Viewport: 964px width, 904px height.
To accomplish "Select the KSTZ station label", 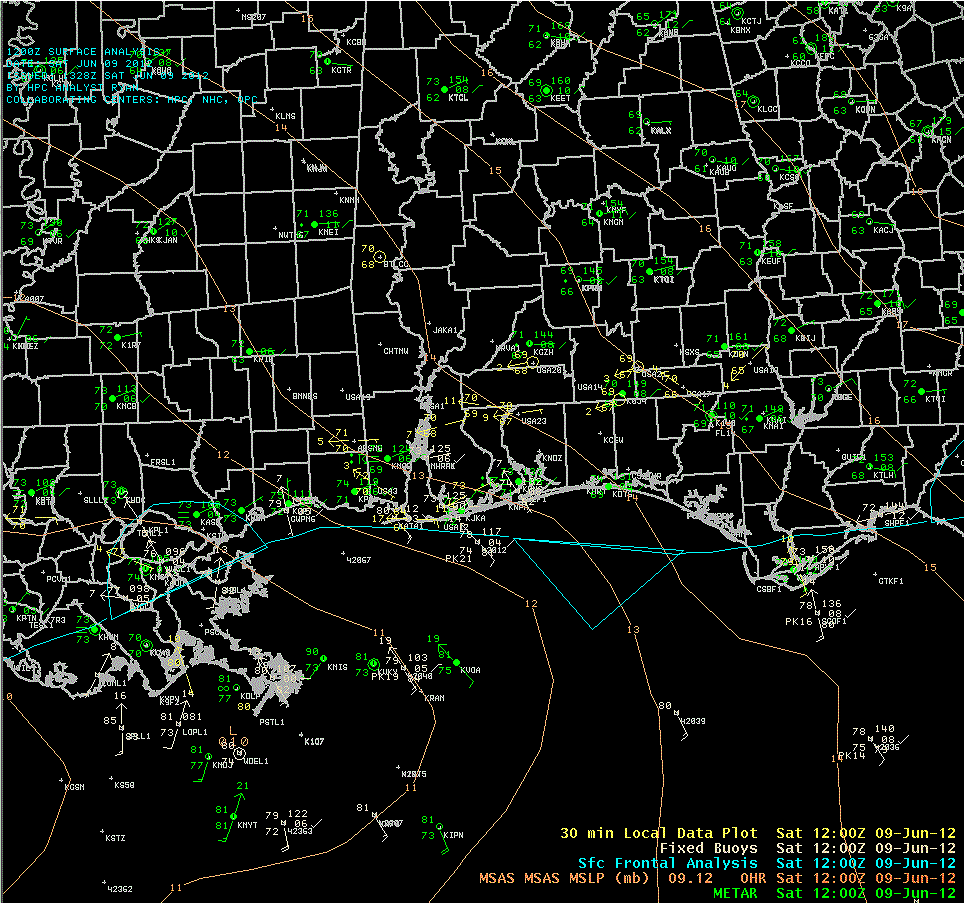I will point(115,838).
